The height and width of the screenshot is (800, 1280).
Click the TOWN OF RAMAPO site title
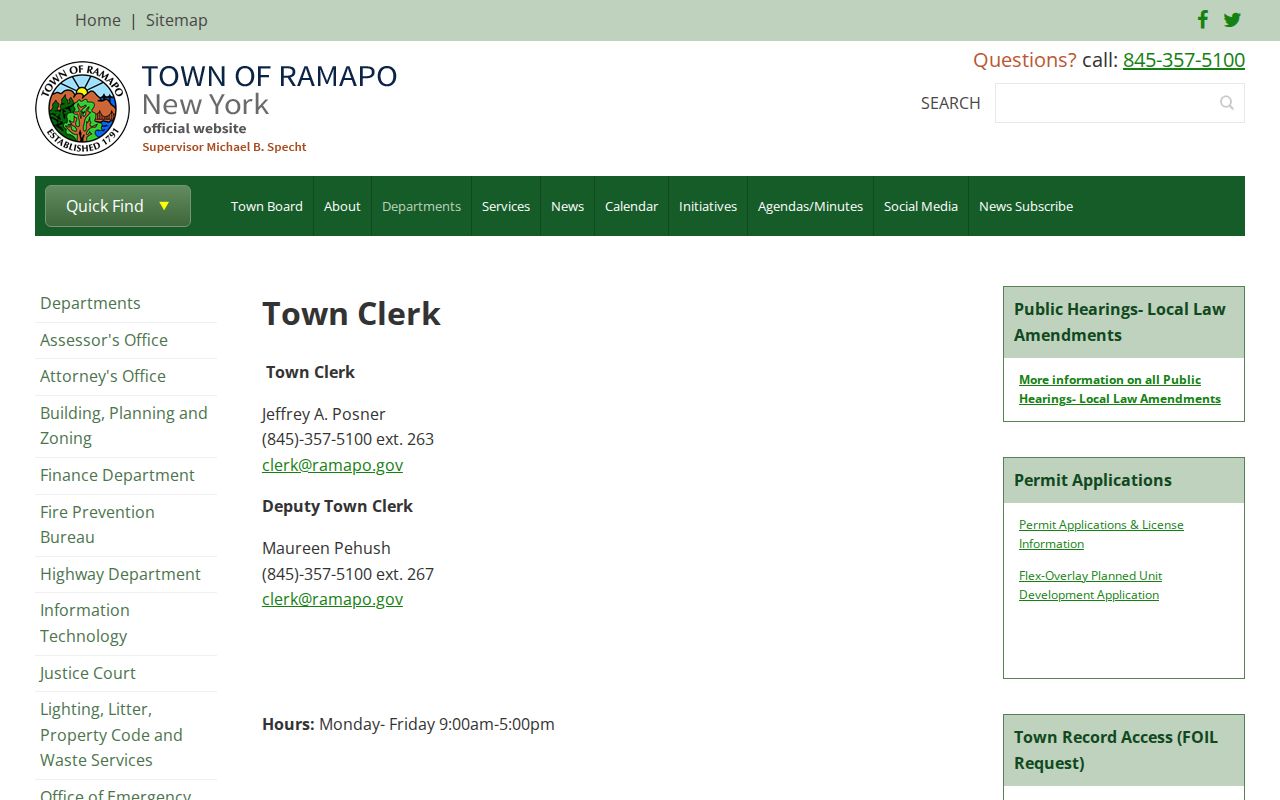point(269,76)
